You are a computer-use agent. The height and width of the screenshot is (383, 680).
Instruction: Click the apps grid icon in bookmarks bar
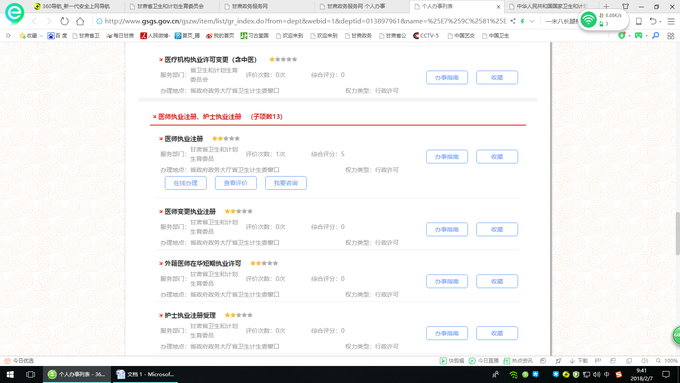click(671, 36)
